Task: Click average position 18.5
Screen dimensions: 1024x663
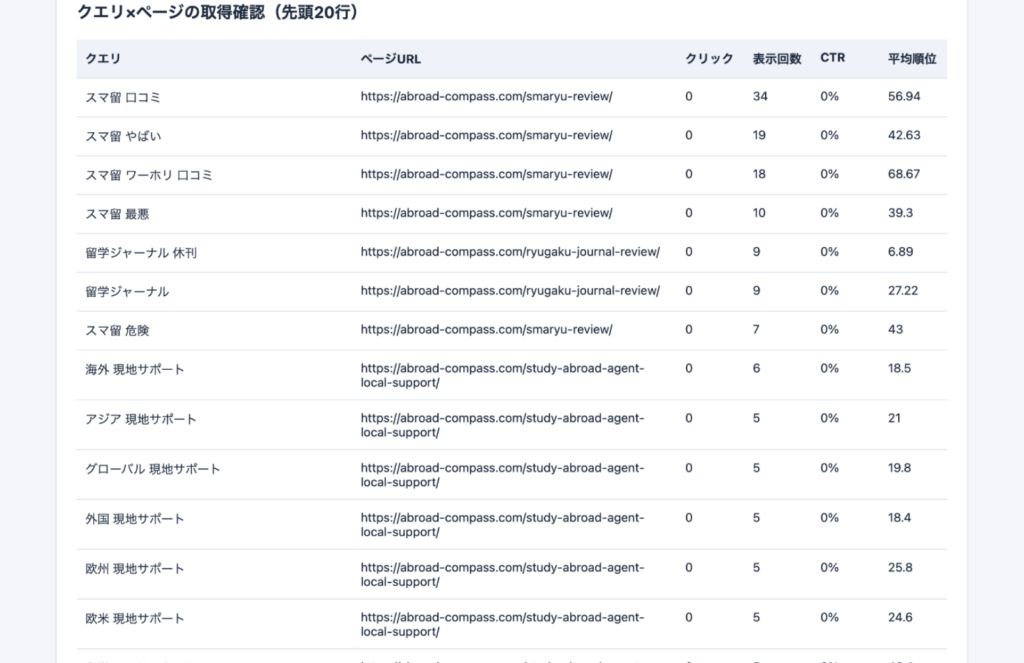Action: 899,368
